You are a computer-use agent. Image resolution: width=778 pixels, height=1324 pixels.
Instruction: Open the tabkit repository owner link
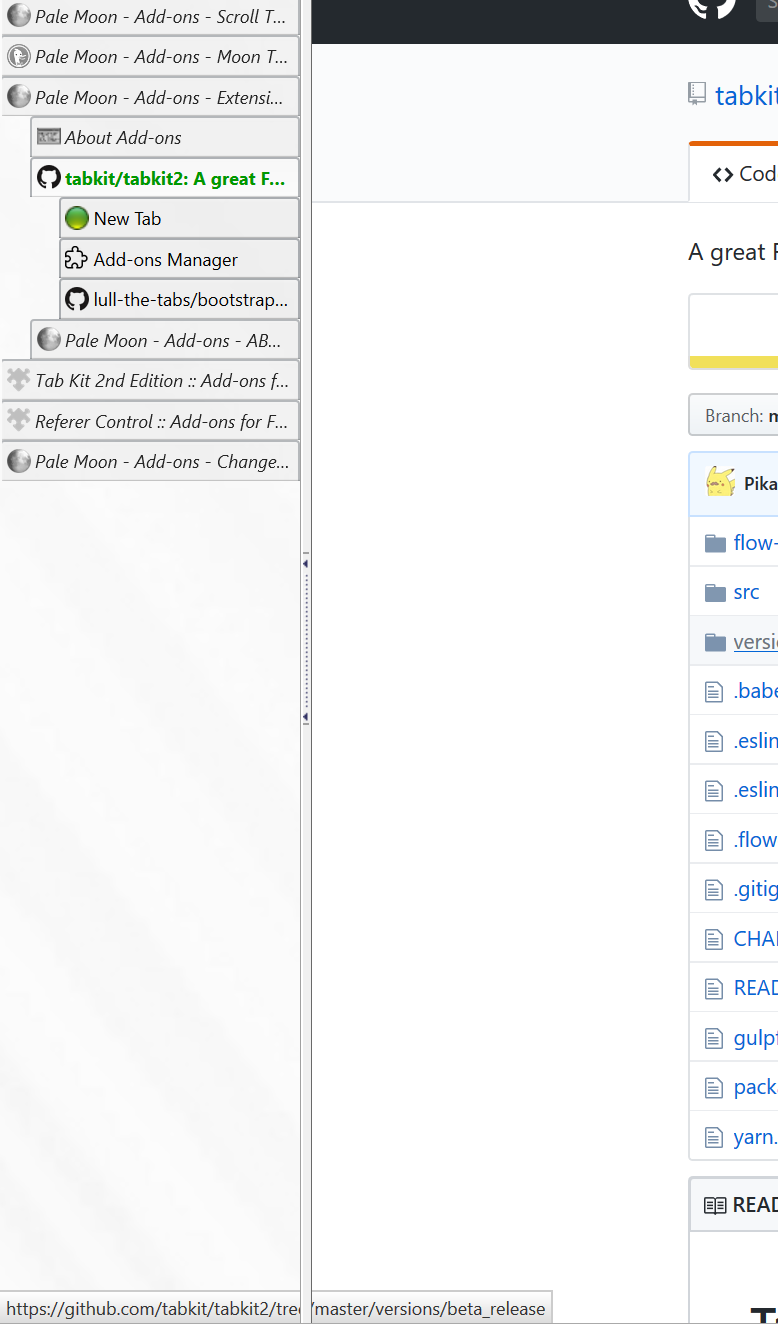(746, 95)
